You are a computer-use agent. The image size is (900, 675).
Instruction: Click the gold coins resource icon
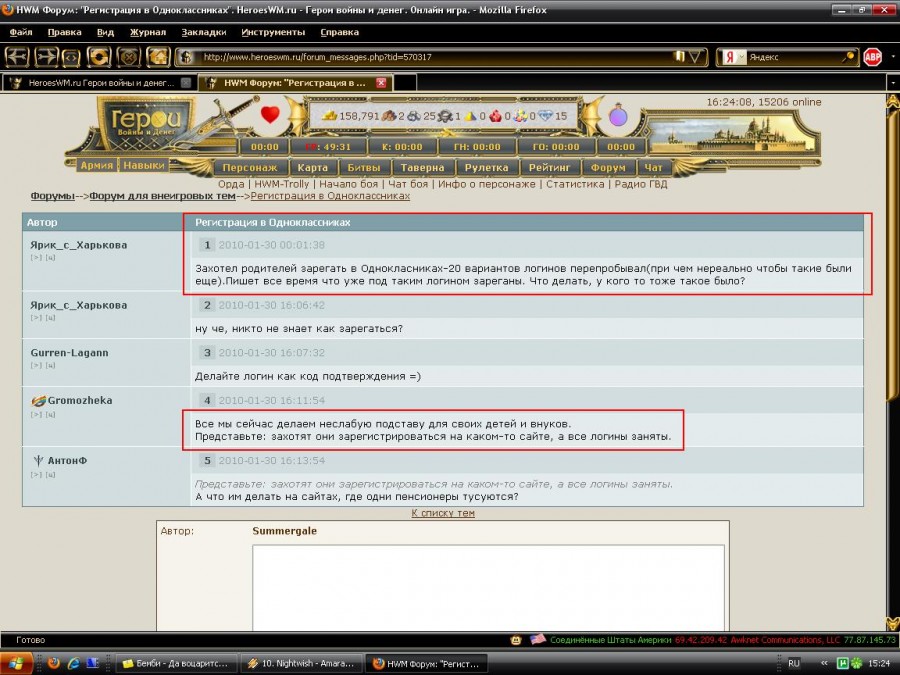[x=330, y=116]
